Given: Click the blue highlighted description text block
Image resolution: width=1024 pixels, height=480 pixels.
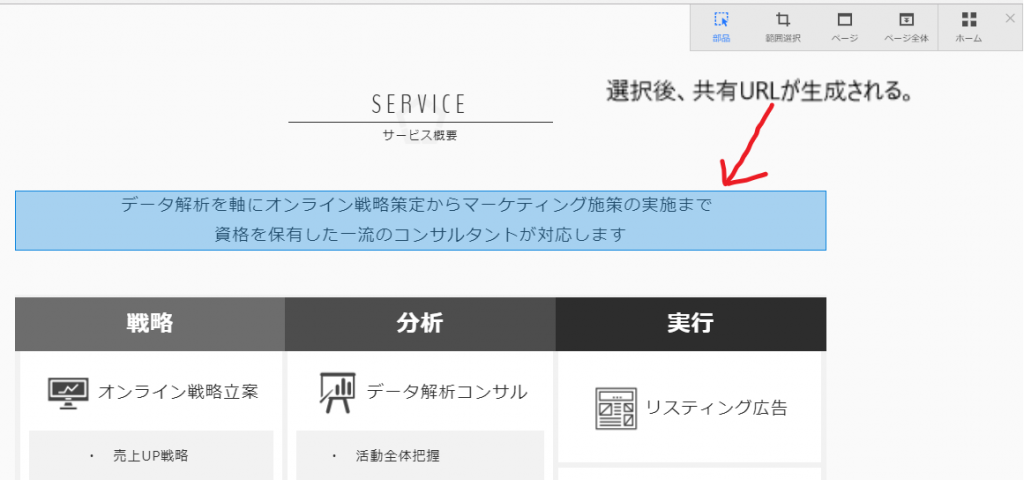Looking at the screenshot, I should [x=420, y=220].
